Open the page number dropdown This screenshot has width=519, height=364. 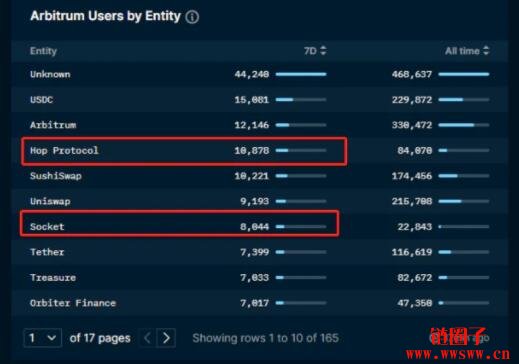pos(43,338)
